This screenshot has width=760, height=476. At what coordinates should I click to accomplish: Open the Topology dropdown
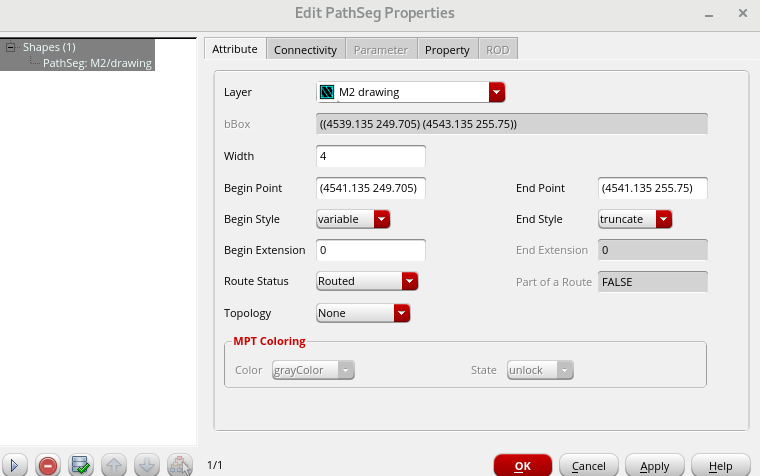[402, 313]
